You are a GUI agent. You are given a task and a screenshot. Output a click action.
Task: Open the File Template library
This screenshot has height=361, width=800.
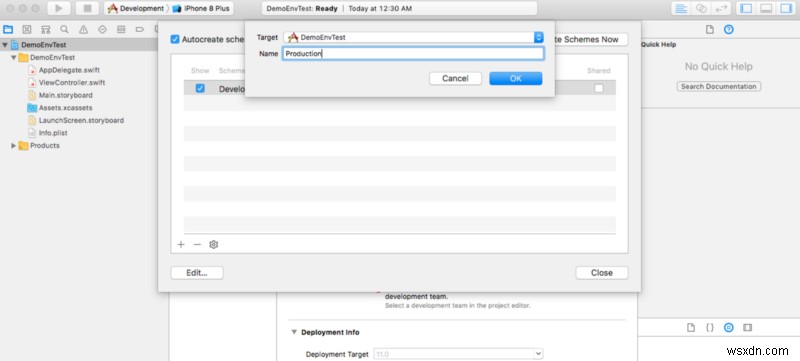pyautogui.click(x=691, y=327)
